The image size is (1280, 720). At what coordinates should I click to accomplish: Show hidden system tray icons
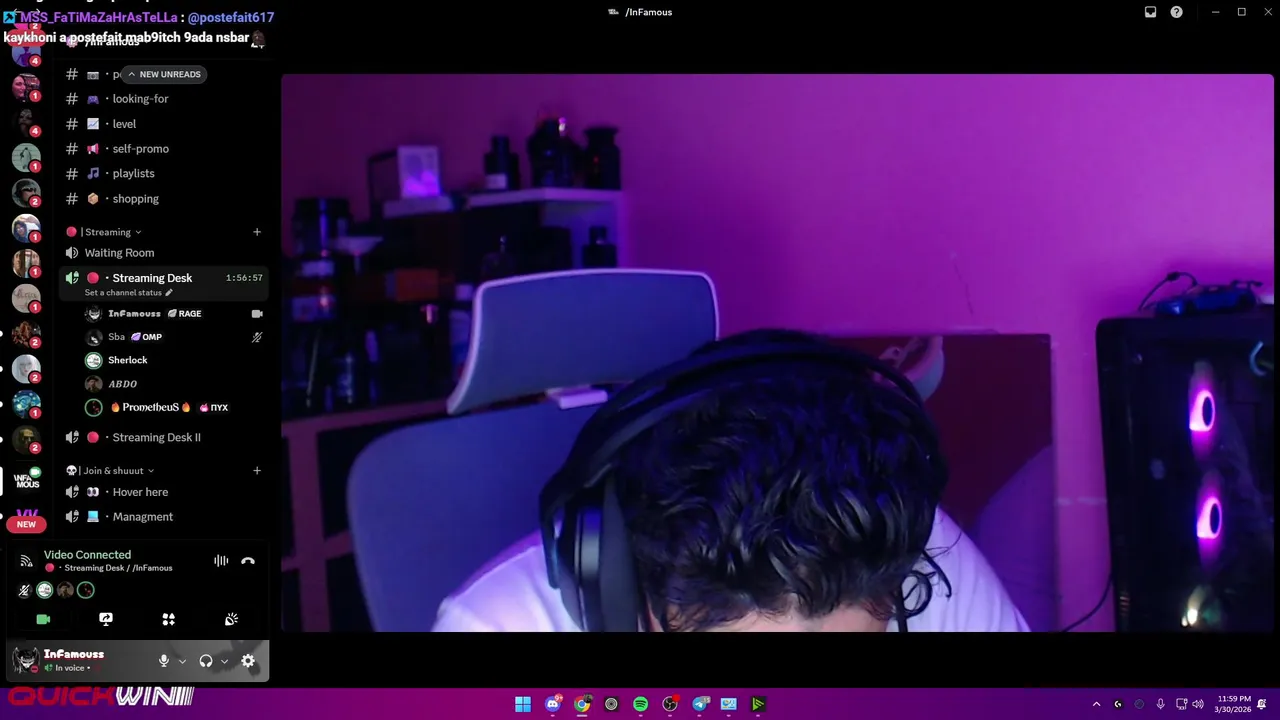1096,704
